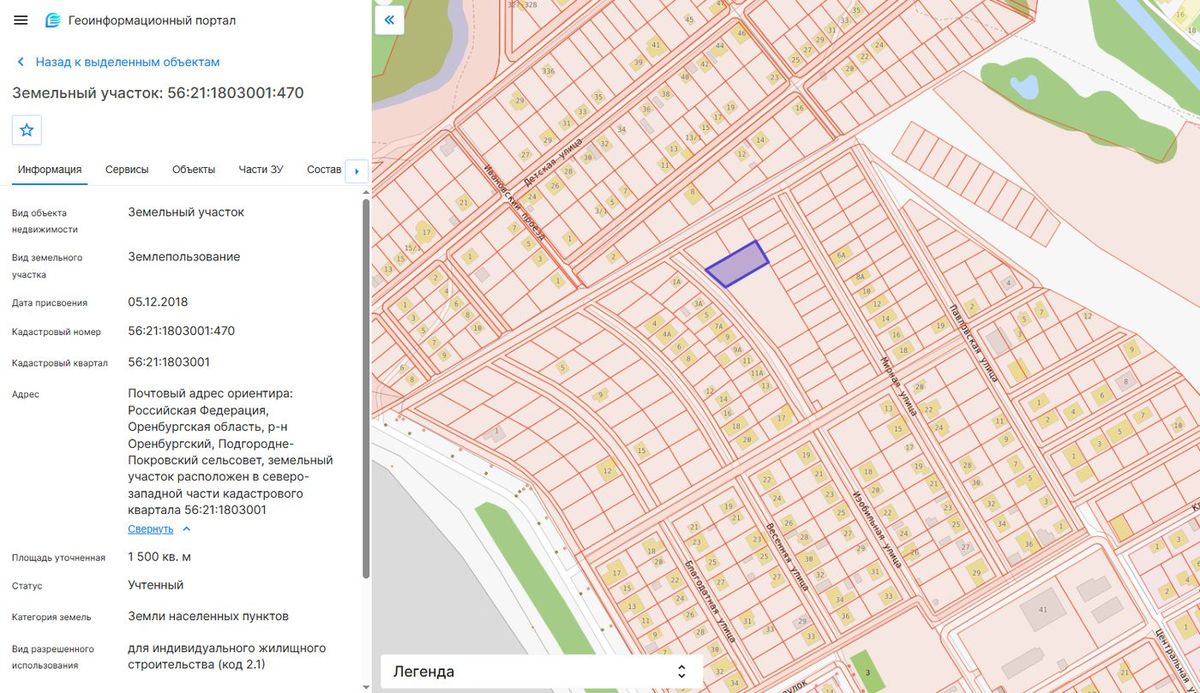Switch to the Информация tab
Image resolution: width=1200 pixels, height=693 pixels.
tap(49, 170)
